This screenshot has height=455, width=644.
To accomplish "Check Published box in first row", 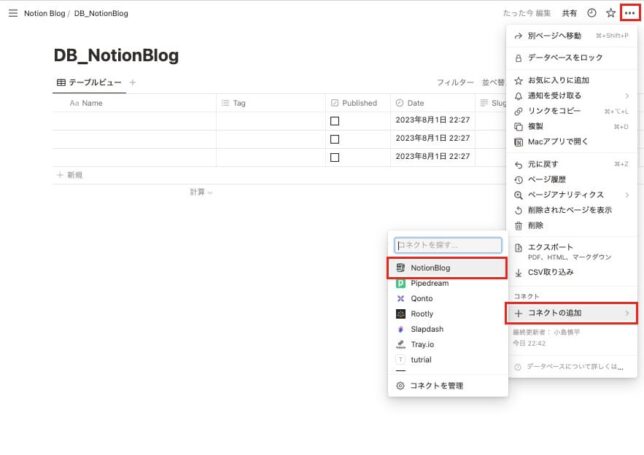I will pos(335,121).
